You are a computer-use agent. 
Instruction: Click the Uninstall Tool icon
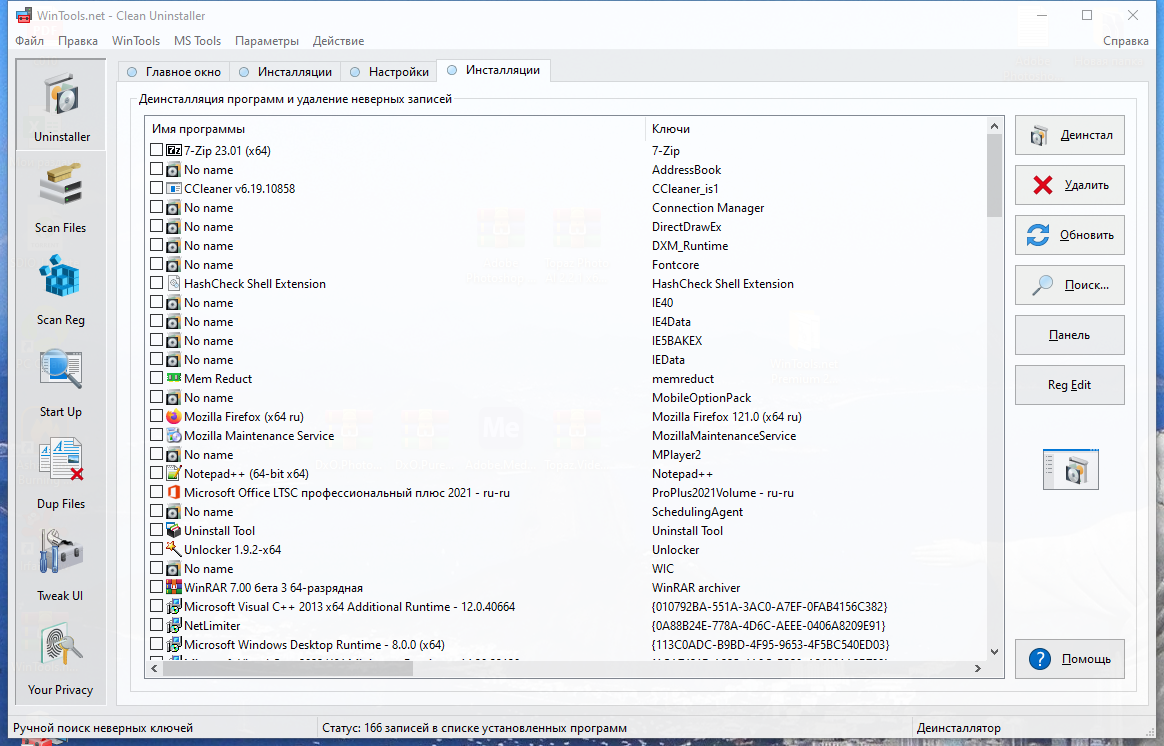(x=174, y=531)
